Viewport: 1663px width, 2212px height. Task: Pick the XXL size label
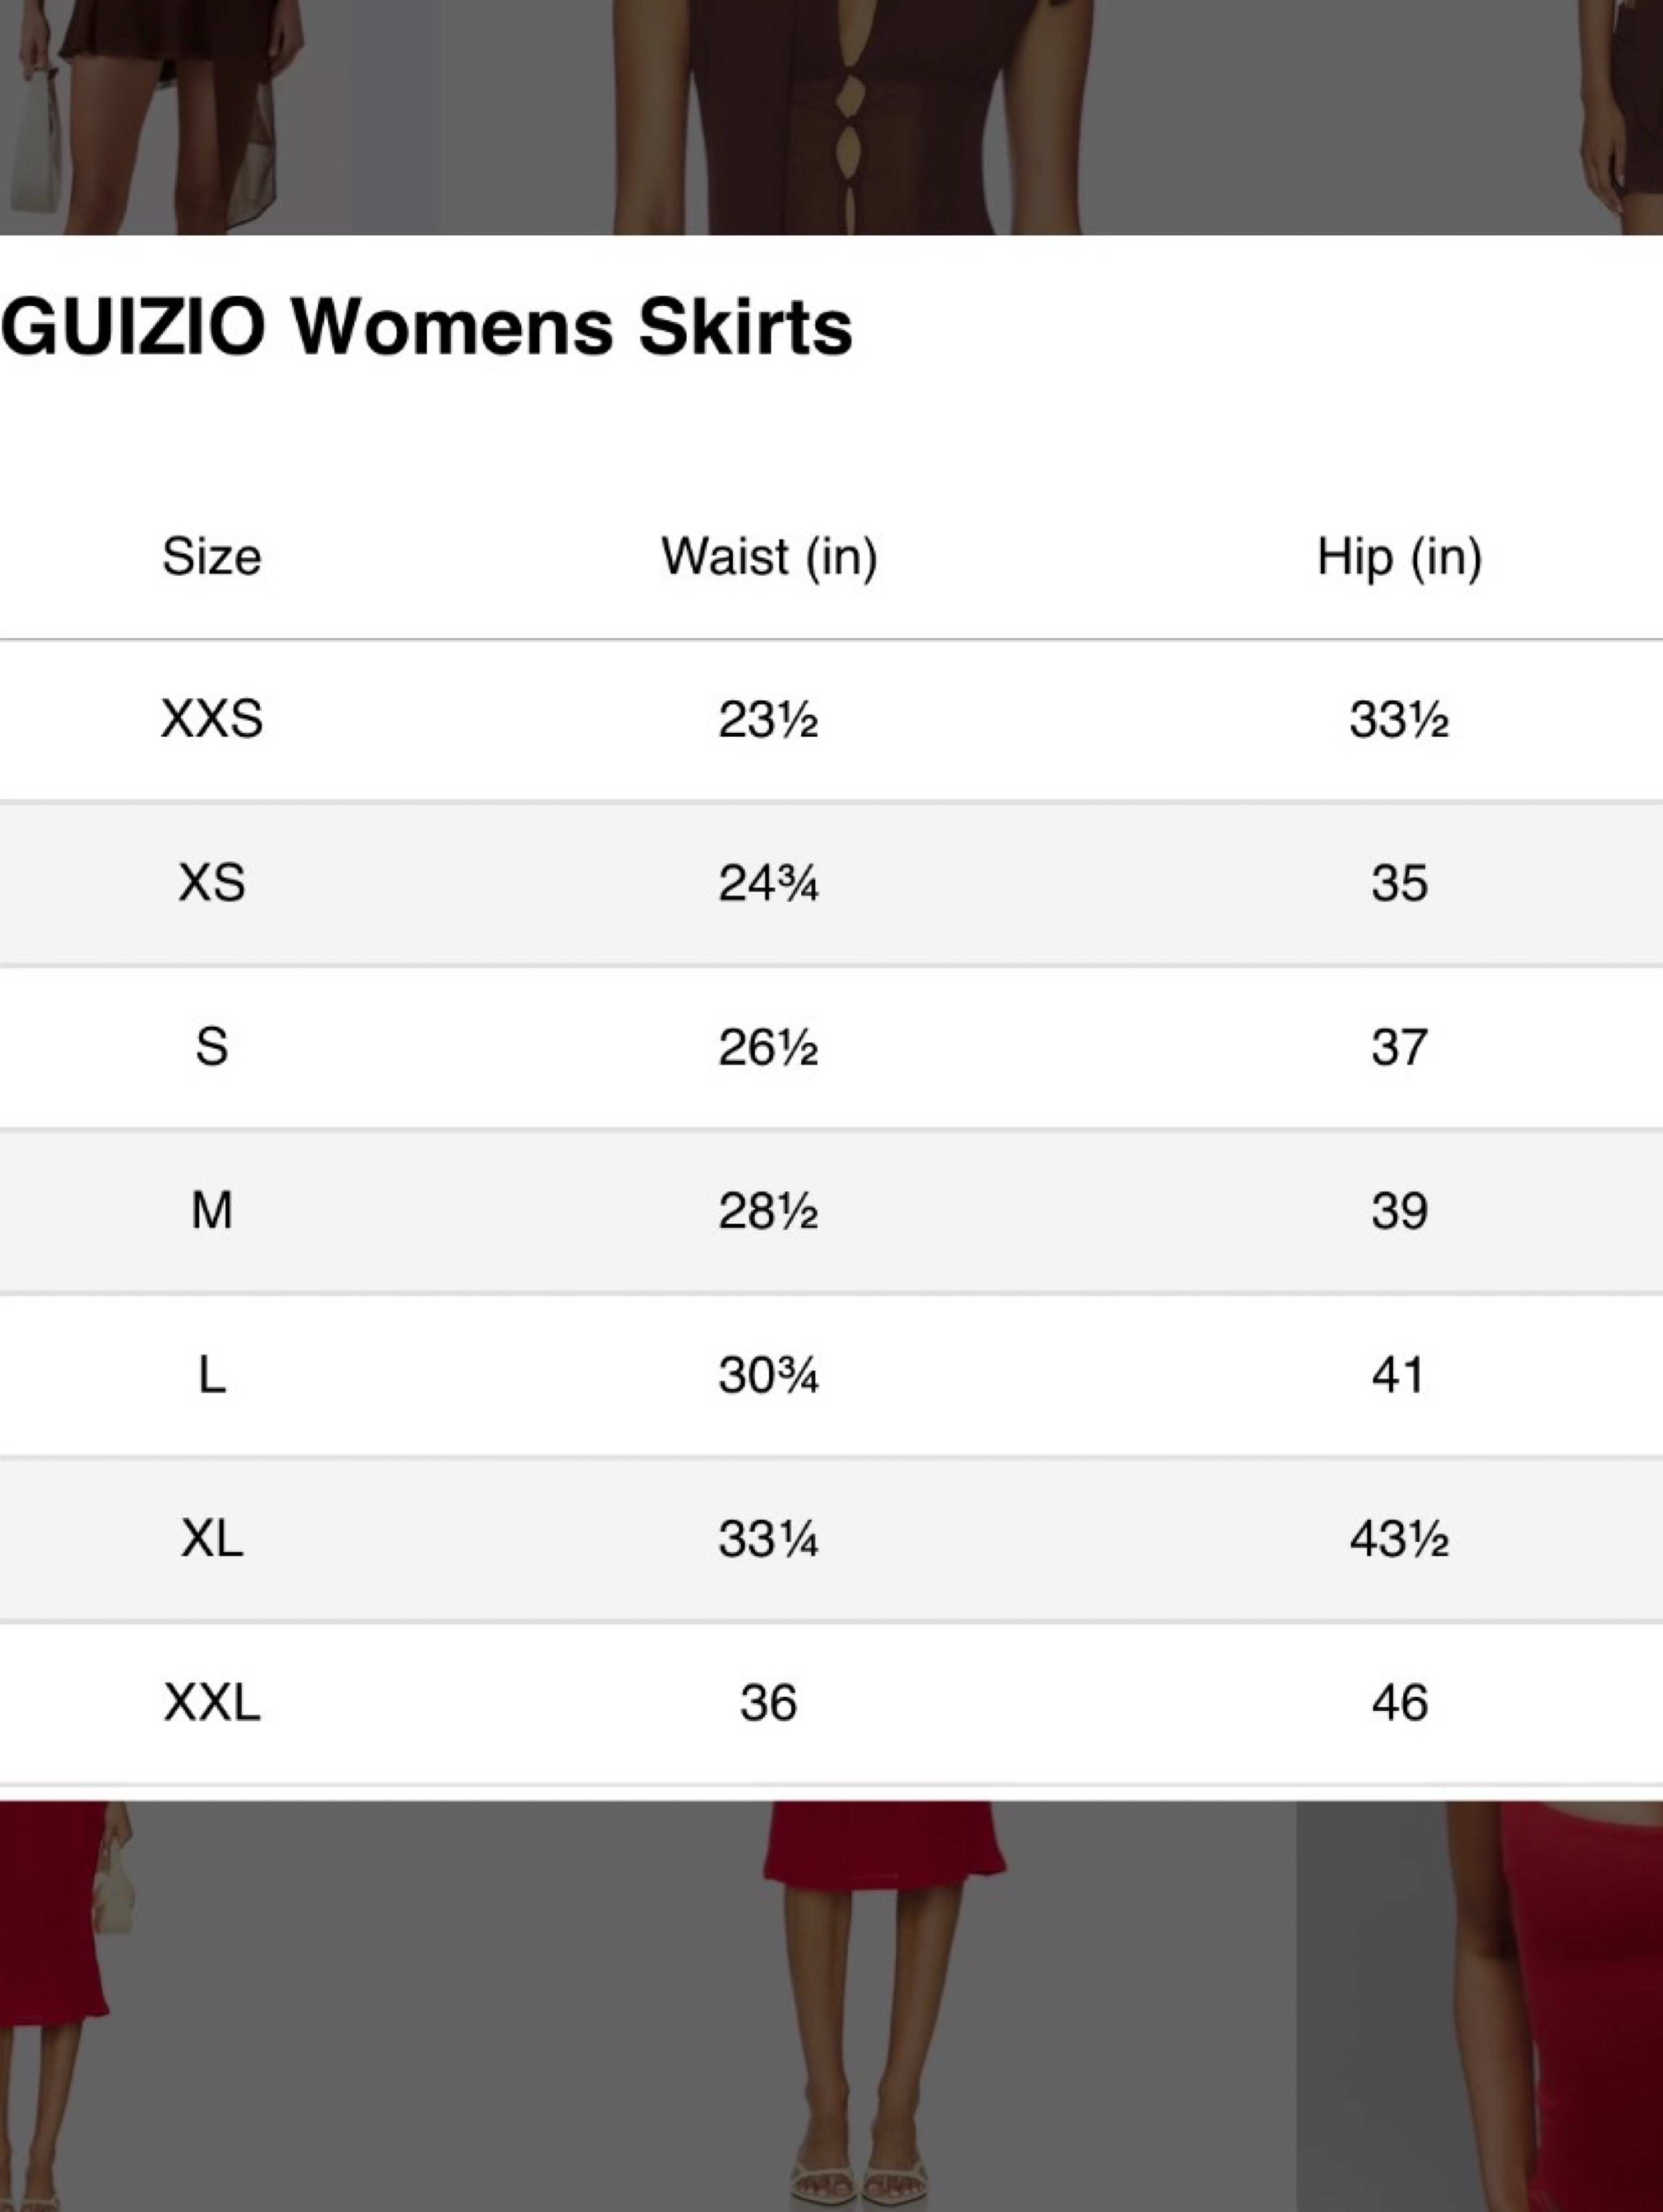(212, 1702)
